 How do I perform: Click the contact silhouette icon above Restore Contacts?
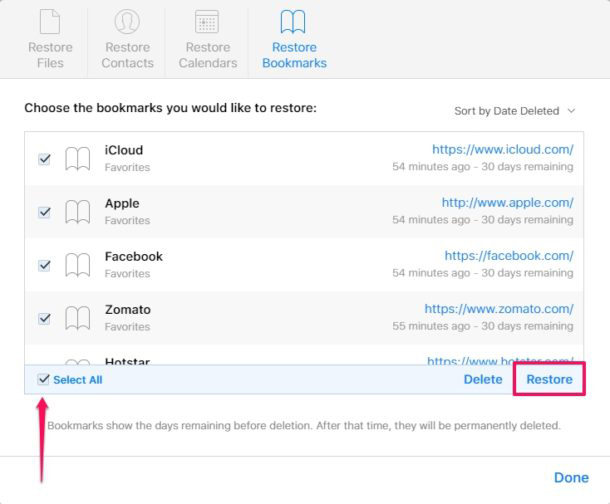(x=127, y=21)
